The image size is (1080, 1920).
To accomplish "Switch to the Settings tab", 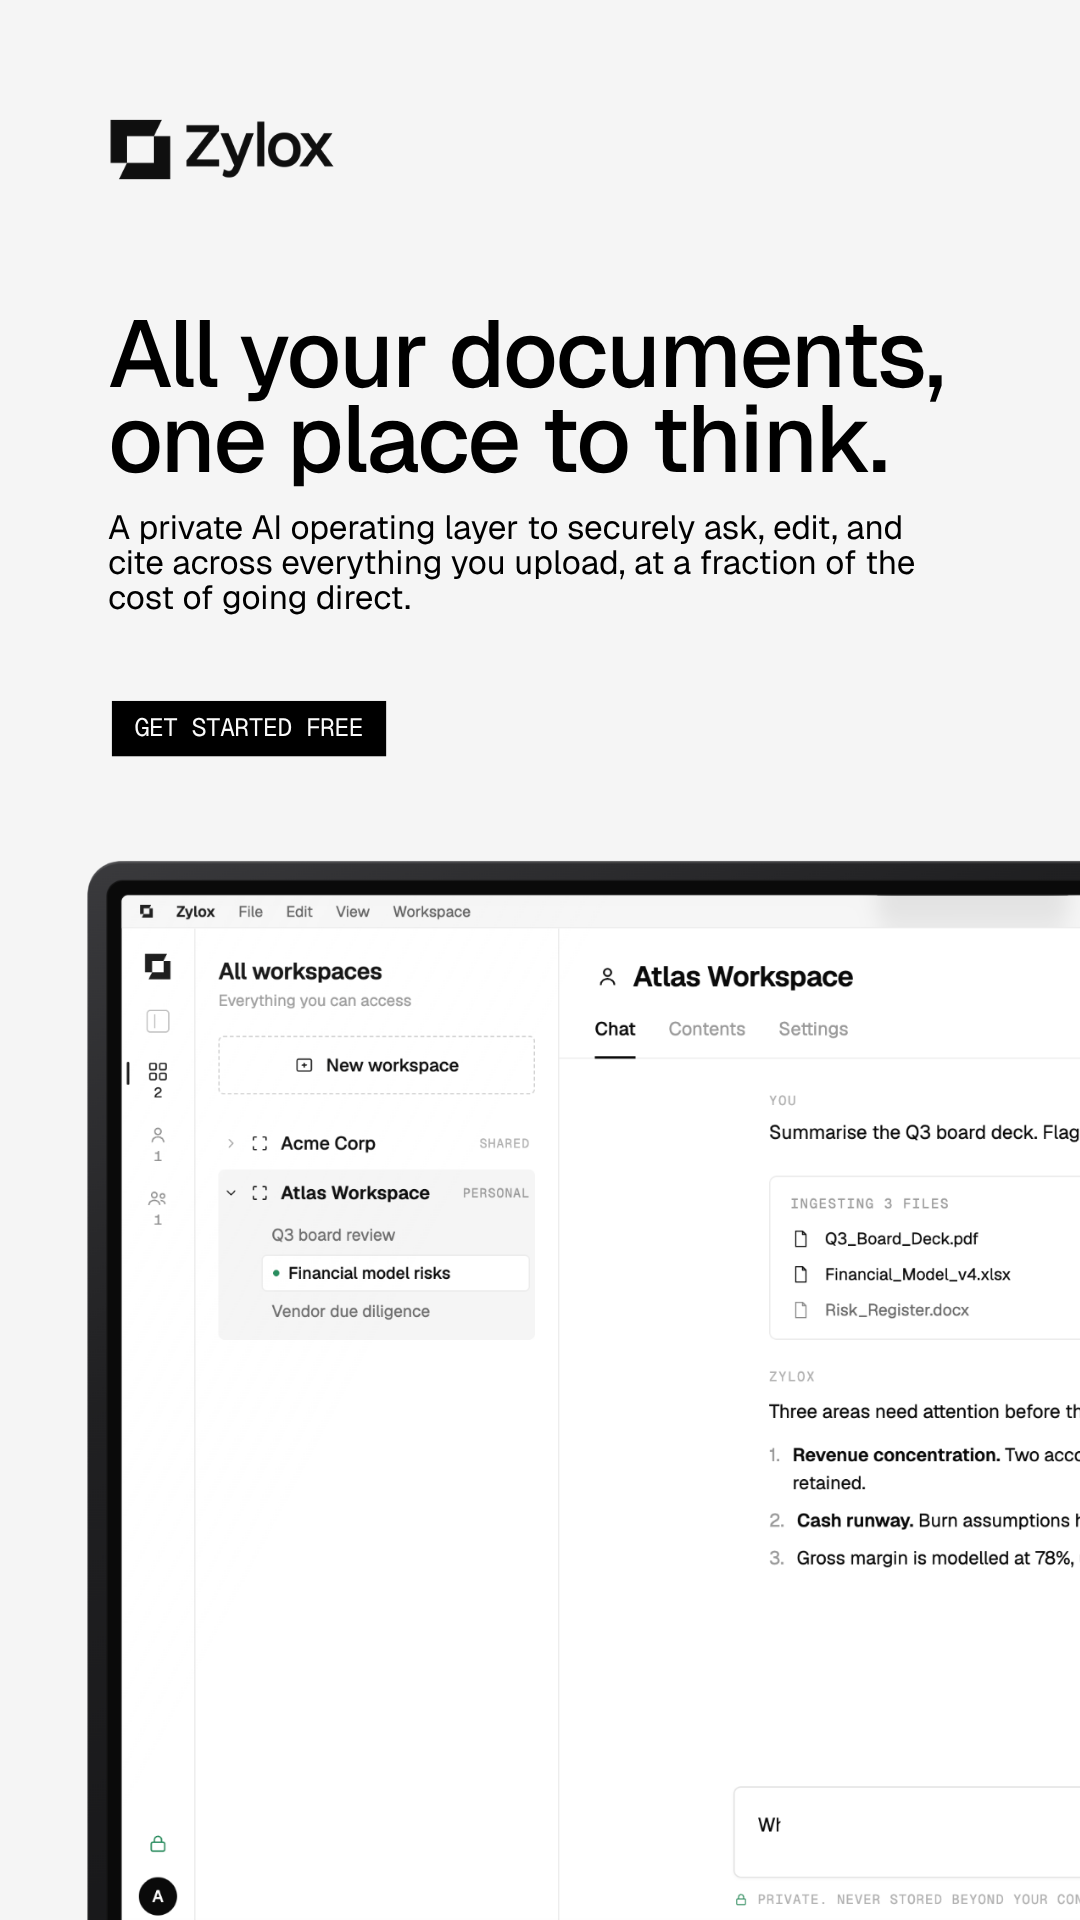I will click(813, 1029).
